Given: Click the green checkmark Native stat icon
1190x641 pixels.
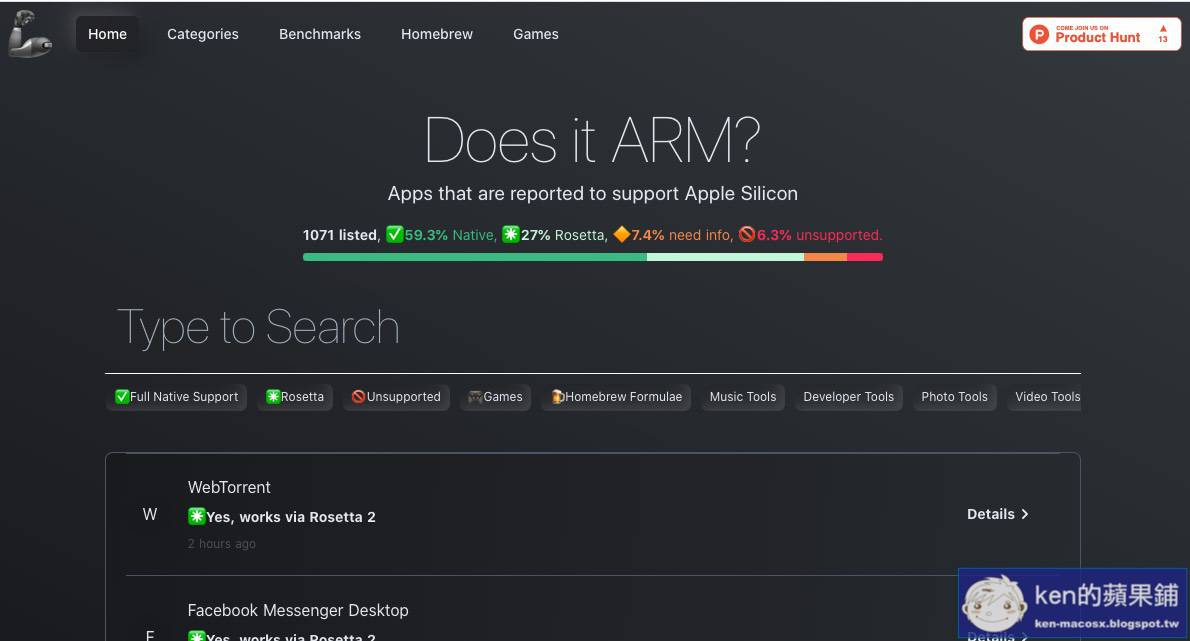Looking at the screenshot, I should point(394,234).
